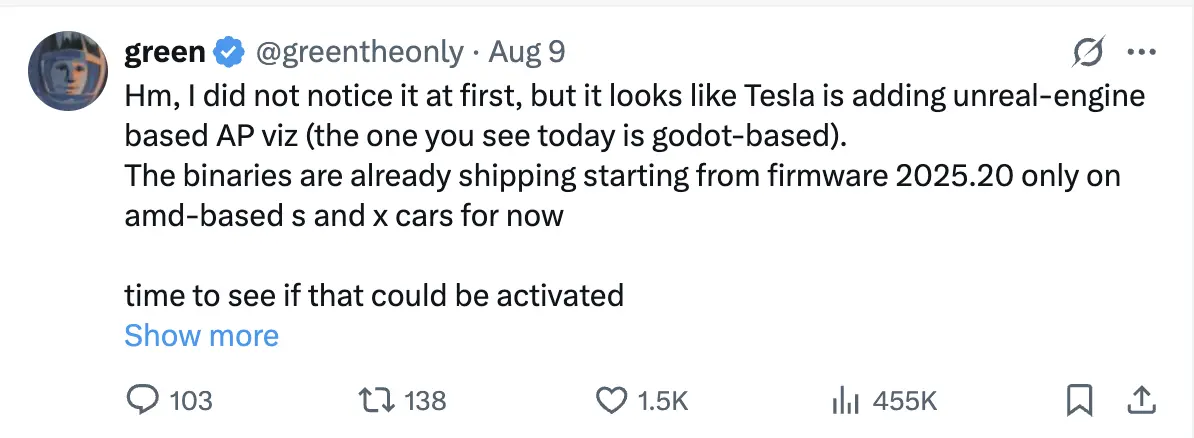Click the display name "green"
Image resolution: width=1194 pixels, height=438 pixels.
tap(165, 52)
